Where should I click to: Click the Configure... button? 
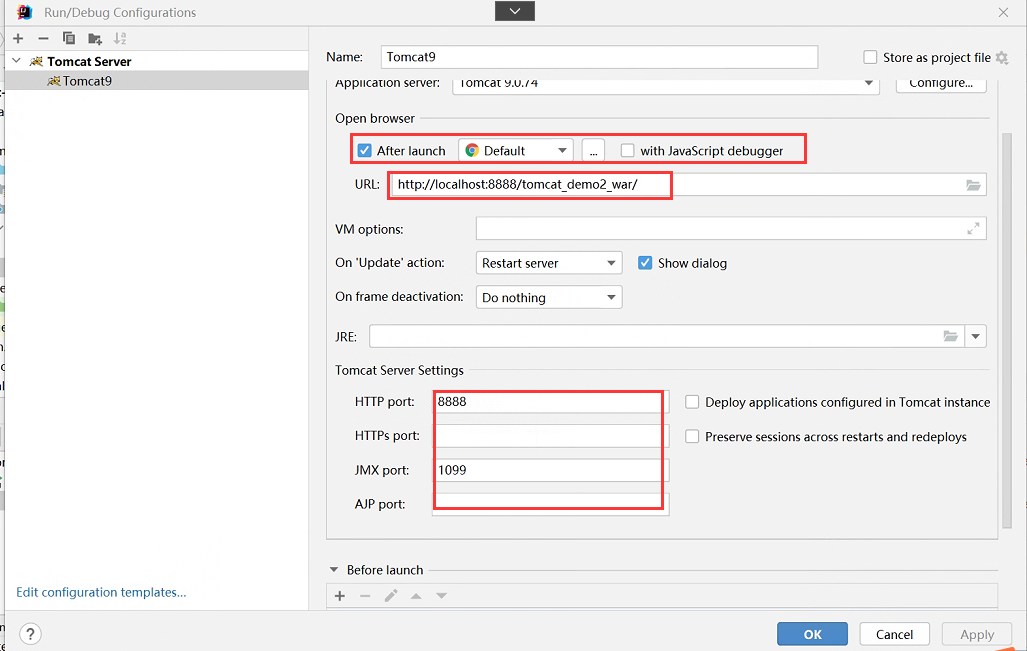(x=941, y=84)
